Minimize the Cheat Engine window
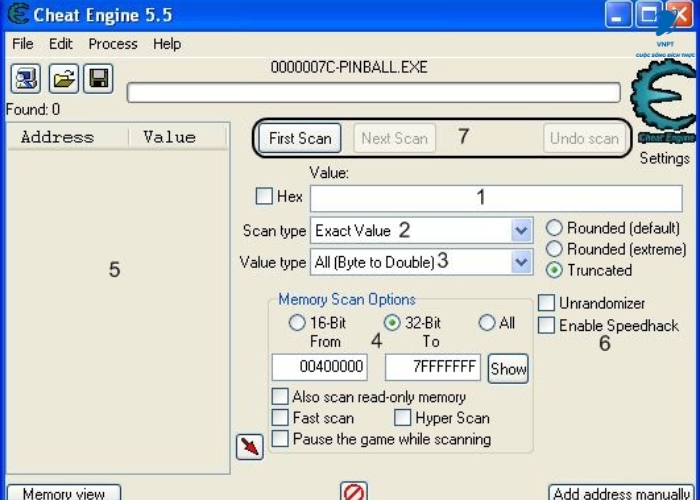This screenshot has height=500, width=700. 618,14
